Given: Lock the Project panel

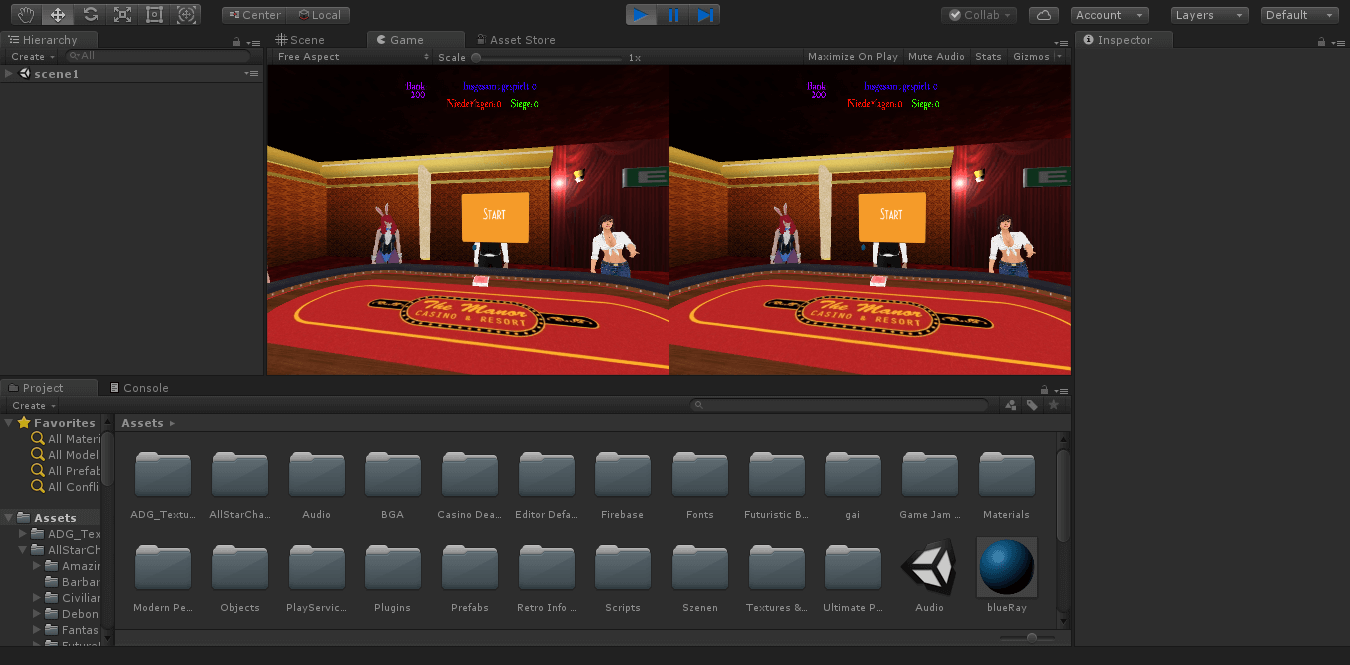Looking at the screenshot, I should coord(1044,390).
